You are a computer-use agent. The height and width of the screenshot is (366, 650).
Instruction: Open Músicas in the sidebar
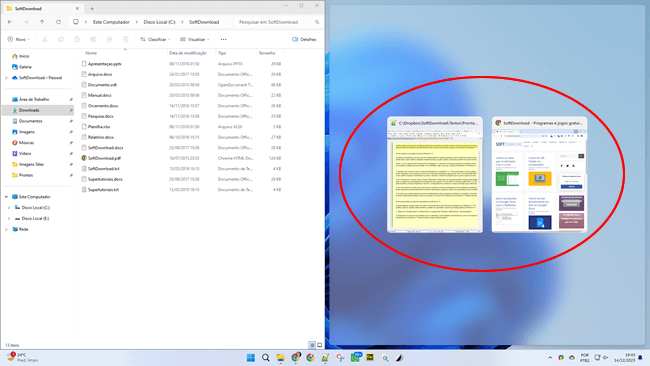(27, 143)
